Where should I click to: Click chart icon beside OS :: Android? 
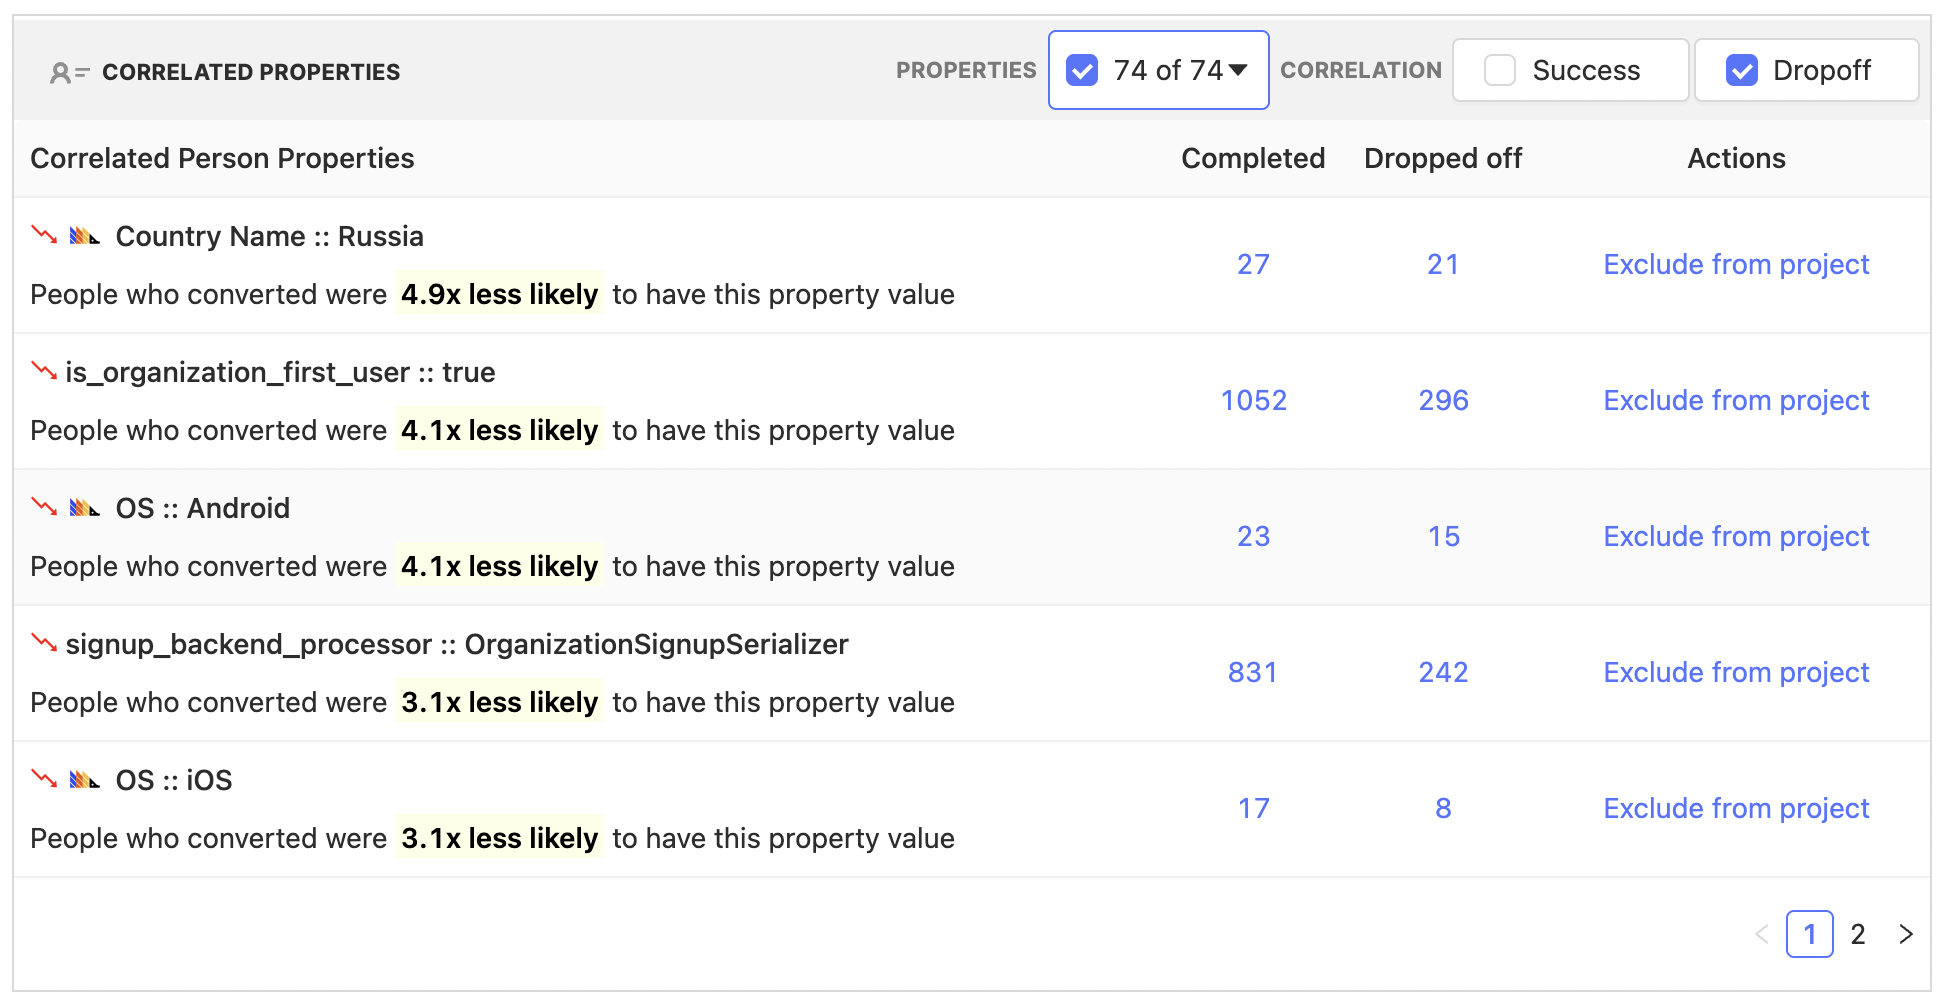pyautogui.click(x=85, y=508)
